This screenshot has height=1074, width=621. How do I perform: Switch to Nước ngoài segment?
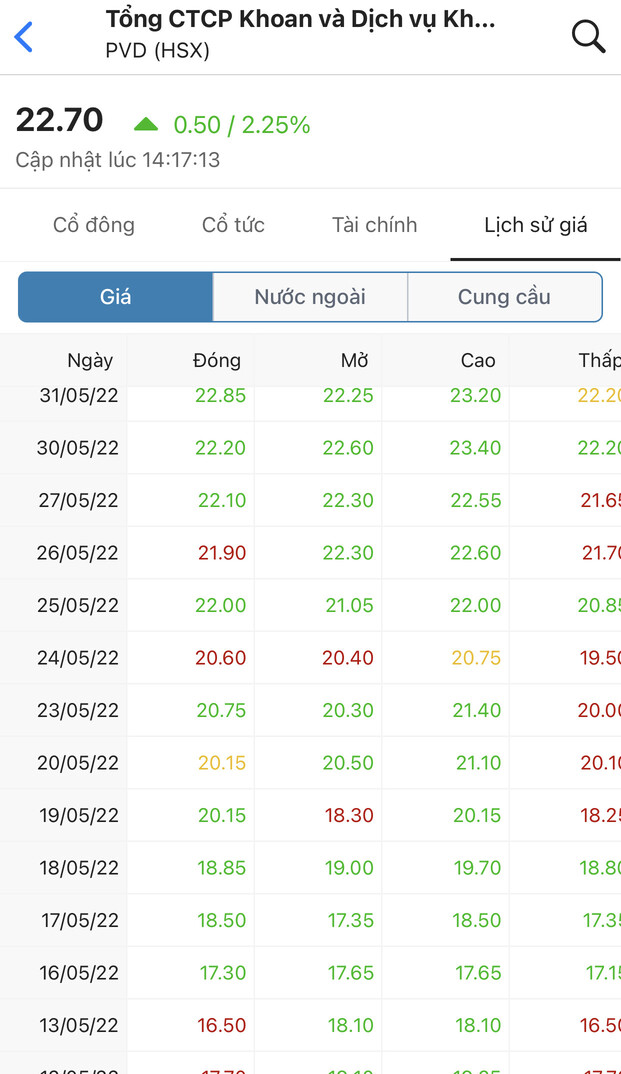coord(310,297)
